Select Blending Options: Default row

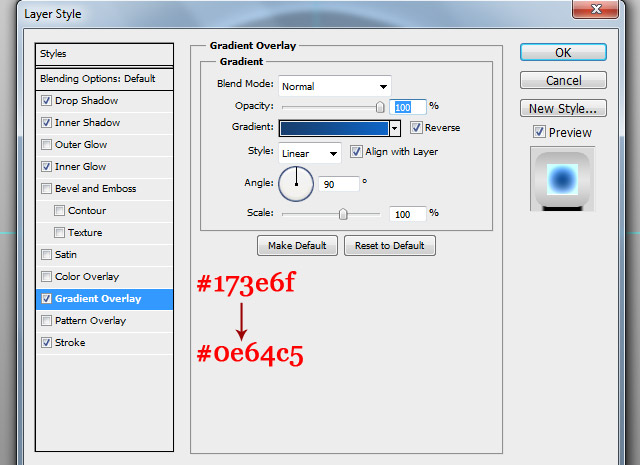click(x=104, y=79)
